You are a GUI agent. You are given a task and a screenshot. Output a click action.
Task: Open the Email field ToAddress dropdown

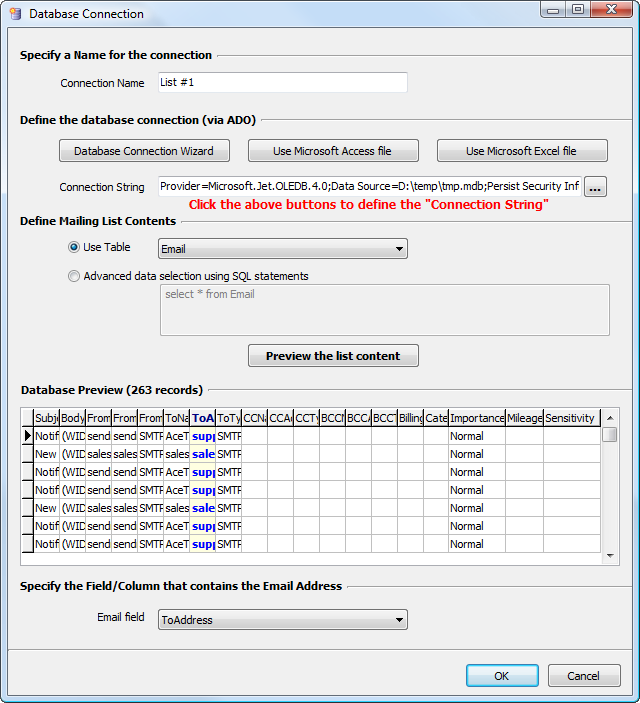(283, 620)
